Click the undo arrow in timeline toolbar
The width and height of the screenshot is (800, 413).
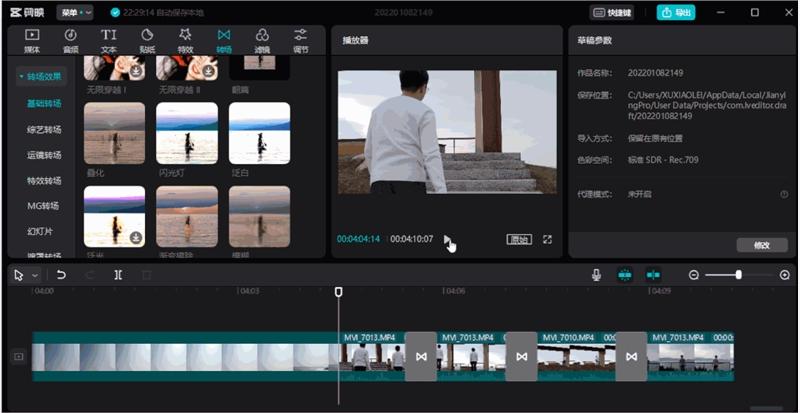[61, 275]
